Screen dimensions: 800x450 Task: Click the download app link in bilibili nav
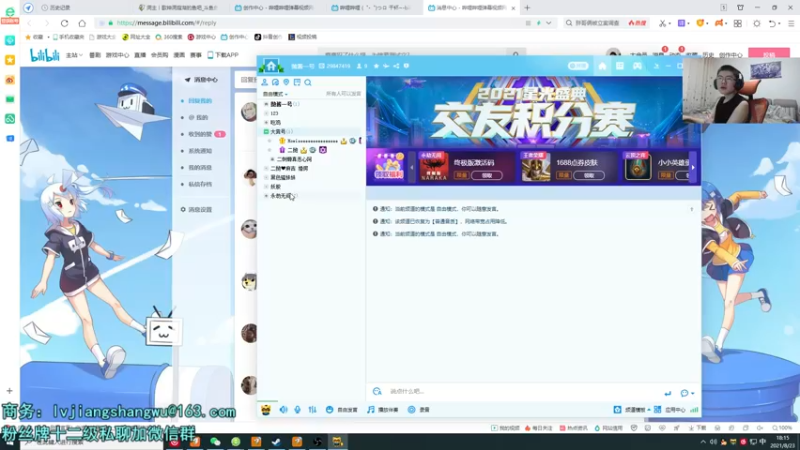[223, 55]
